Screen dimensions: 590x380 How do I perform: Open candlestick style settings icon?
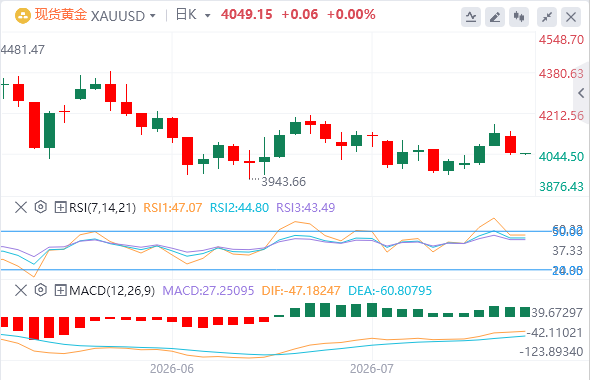click(x=519, y=17)
